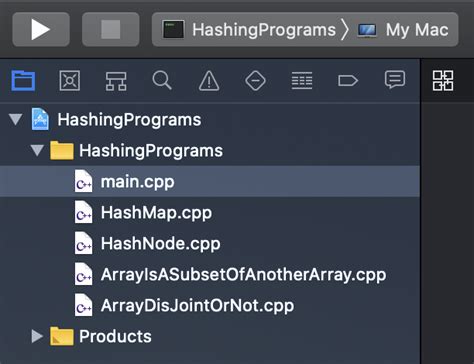Viewport: 474px width, 364px height.
Task: Open the Report navigator speech bubble
Action: 395,80
